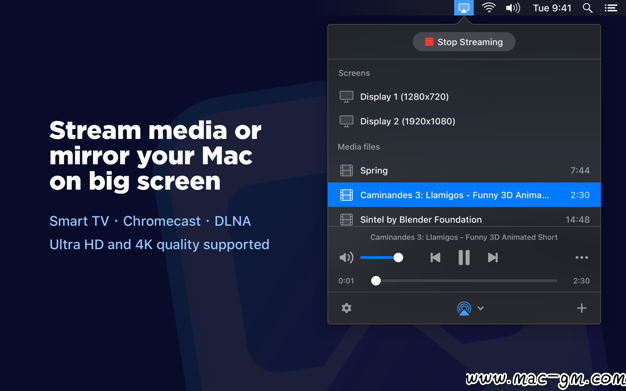Viewport: 626px width, 391px height.
Task: Click the monitor icon beside Display 1
Action: [346, 97]
